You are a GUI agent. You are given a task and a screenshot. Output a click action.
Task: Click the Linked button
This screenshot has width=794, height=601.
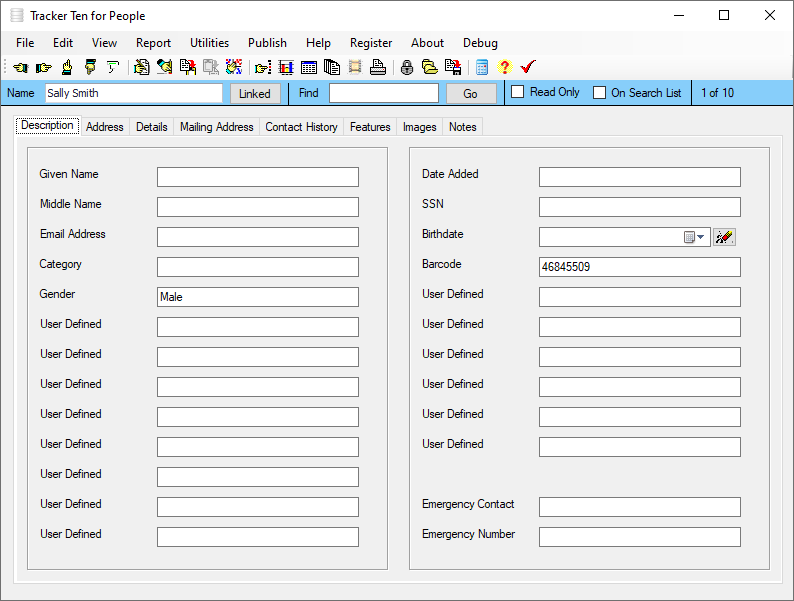point(255,93)
